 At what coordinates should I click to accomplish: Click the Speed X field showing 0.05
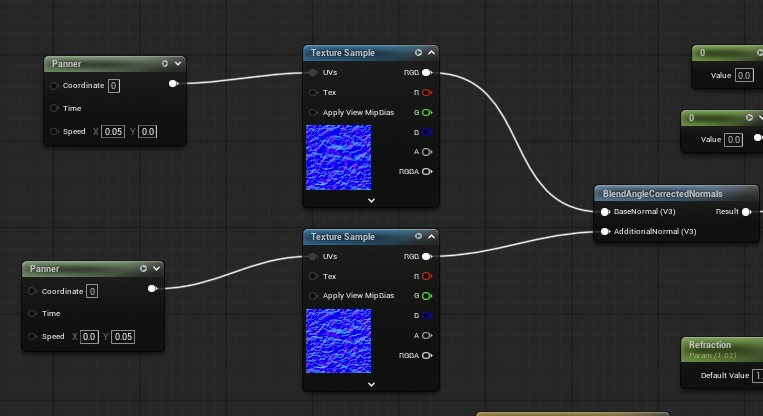click(x=113, y=132)
